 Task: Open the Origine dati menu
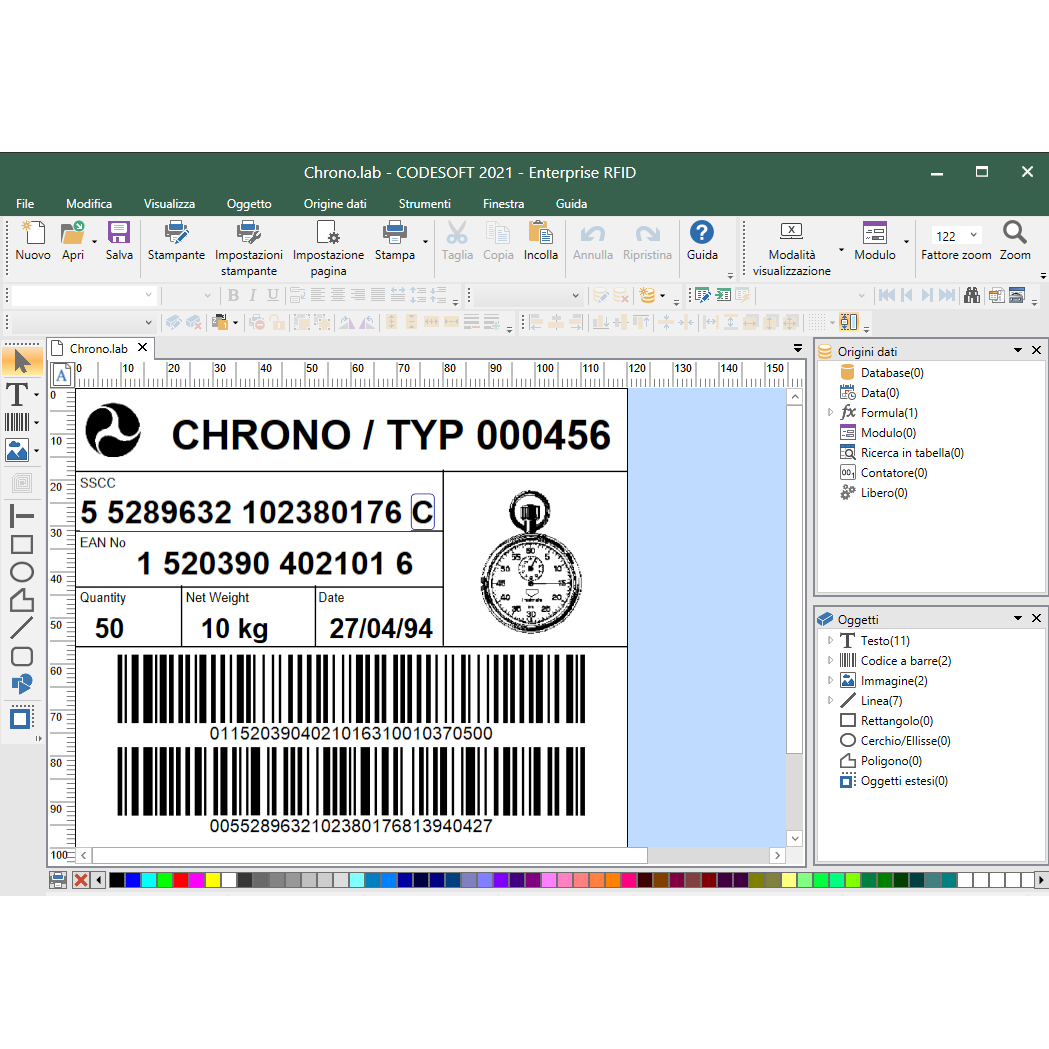(x=335, y=204)
